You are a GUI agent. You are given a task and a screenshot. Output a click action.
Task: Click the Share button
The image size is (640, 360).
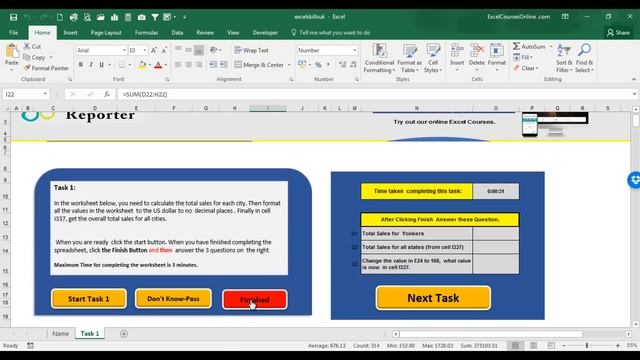point(618,33)
